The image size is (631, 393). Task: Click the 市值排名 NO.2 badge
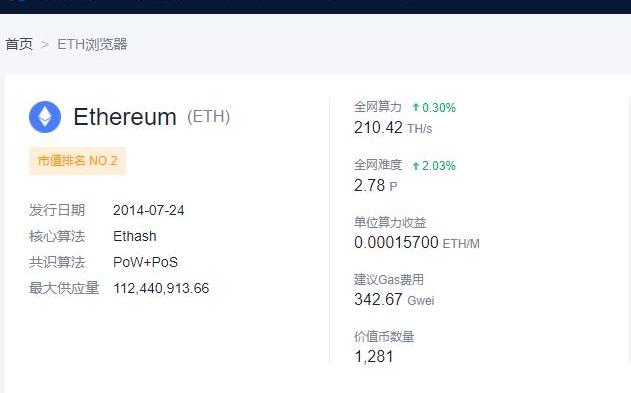[x=77, y=160]
